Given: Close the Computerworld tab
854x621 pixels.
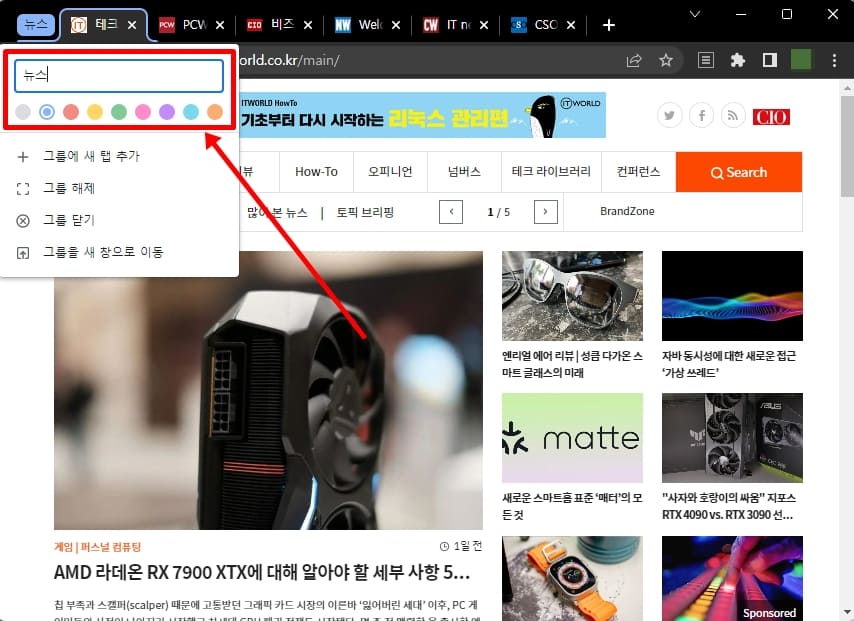Looking at the screenshot, I should click(484, 25).
